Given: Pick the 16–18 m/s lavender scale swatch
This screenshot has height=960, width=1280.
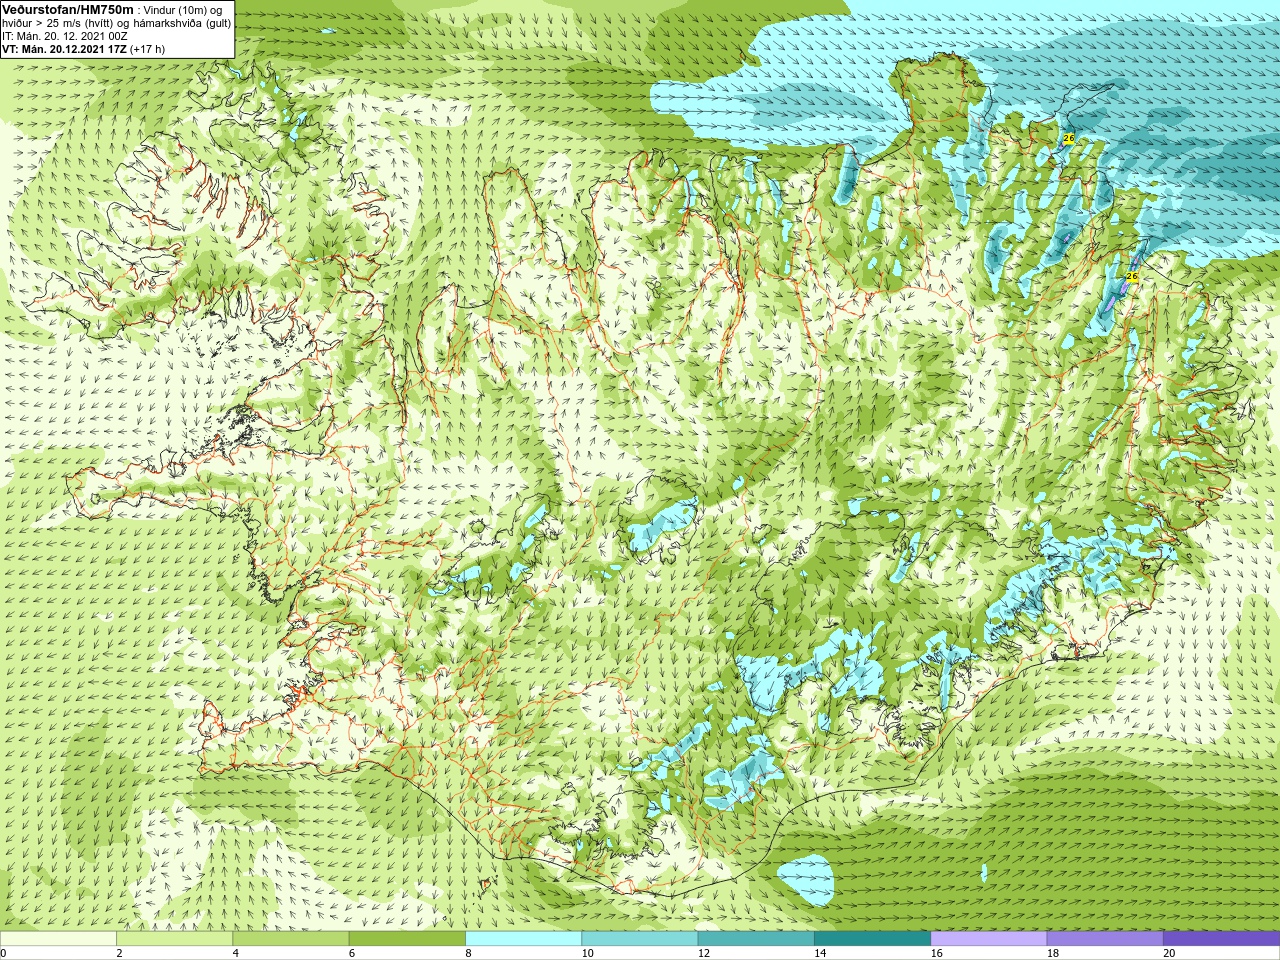Looking at the screenshot, I should [989, 939].
